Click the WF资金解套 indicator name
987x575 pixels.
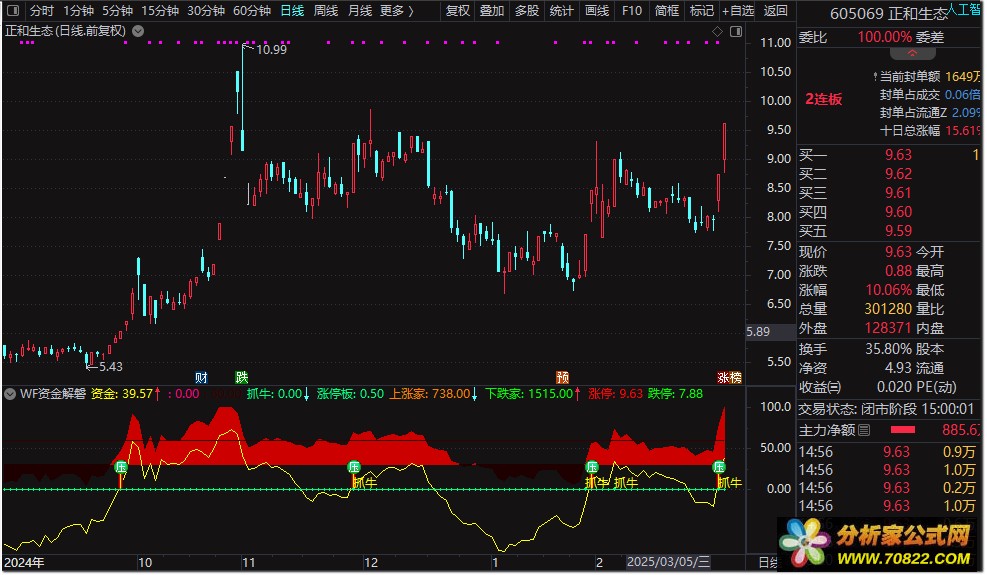53,394
